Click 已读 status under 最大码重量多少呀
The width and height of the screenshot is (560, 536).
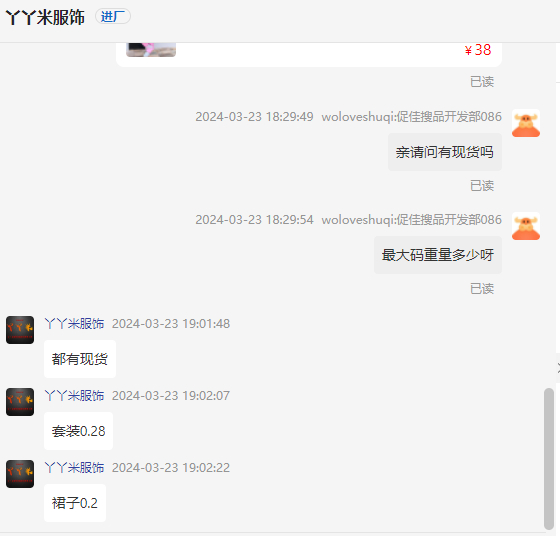(x=482, y=289)
